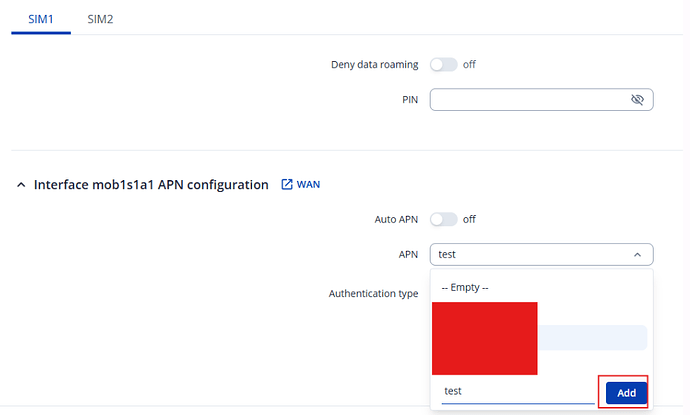
Task: Open the APN dropdown showing test
Action: click(530, 254)
